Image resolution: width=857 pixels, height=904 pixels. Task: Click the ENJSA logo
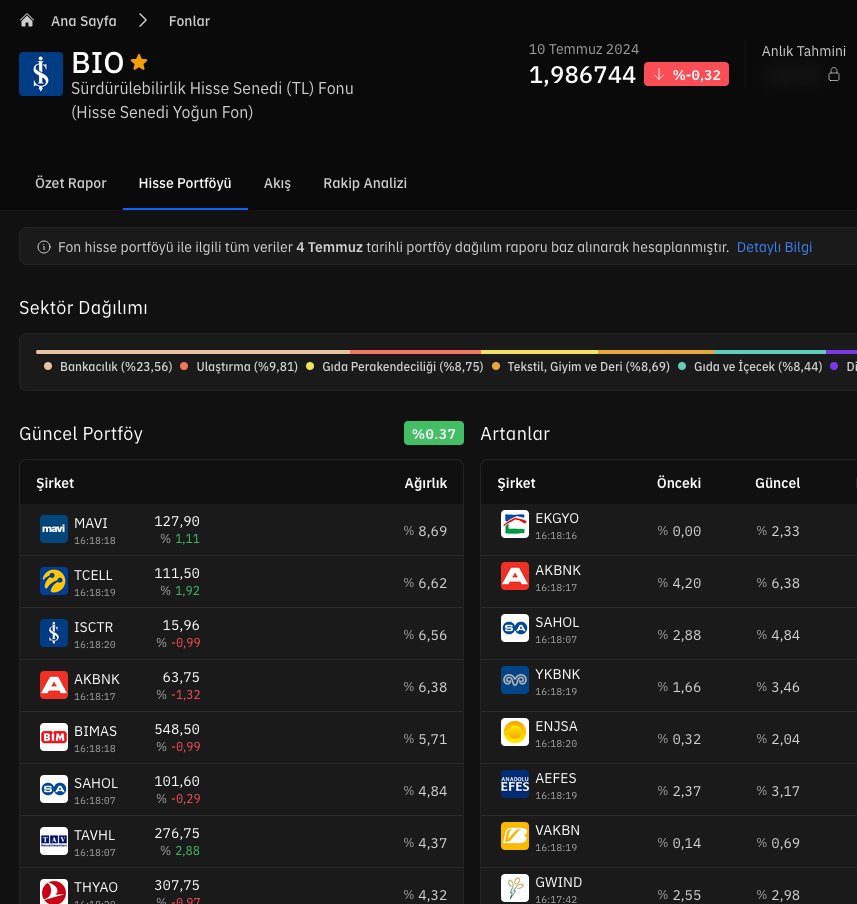[x=515, y=732]
